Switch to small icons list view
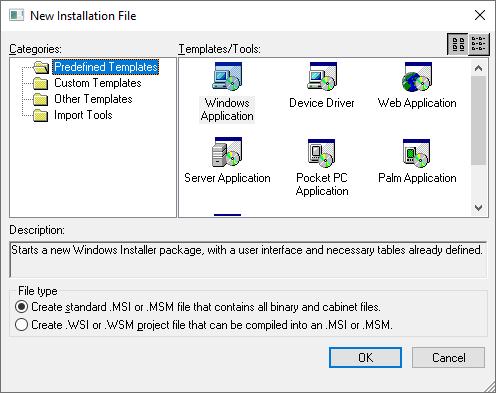Screen dimensions: 496x393 tap(479, 44)
